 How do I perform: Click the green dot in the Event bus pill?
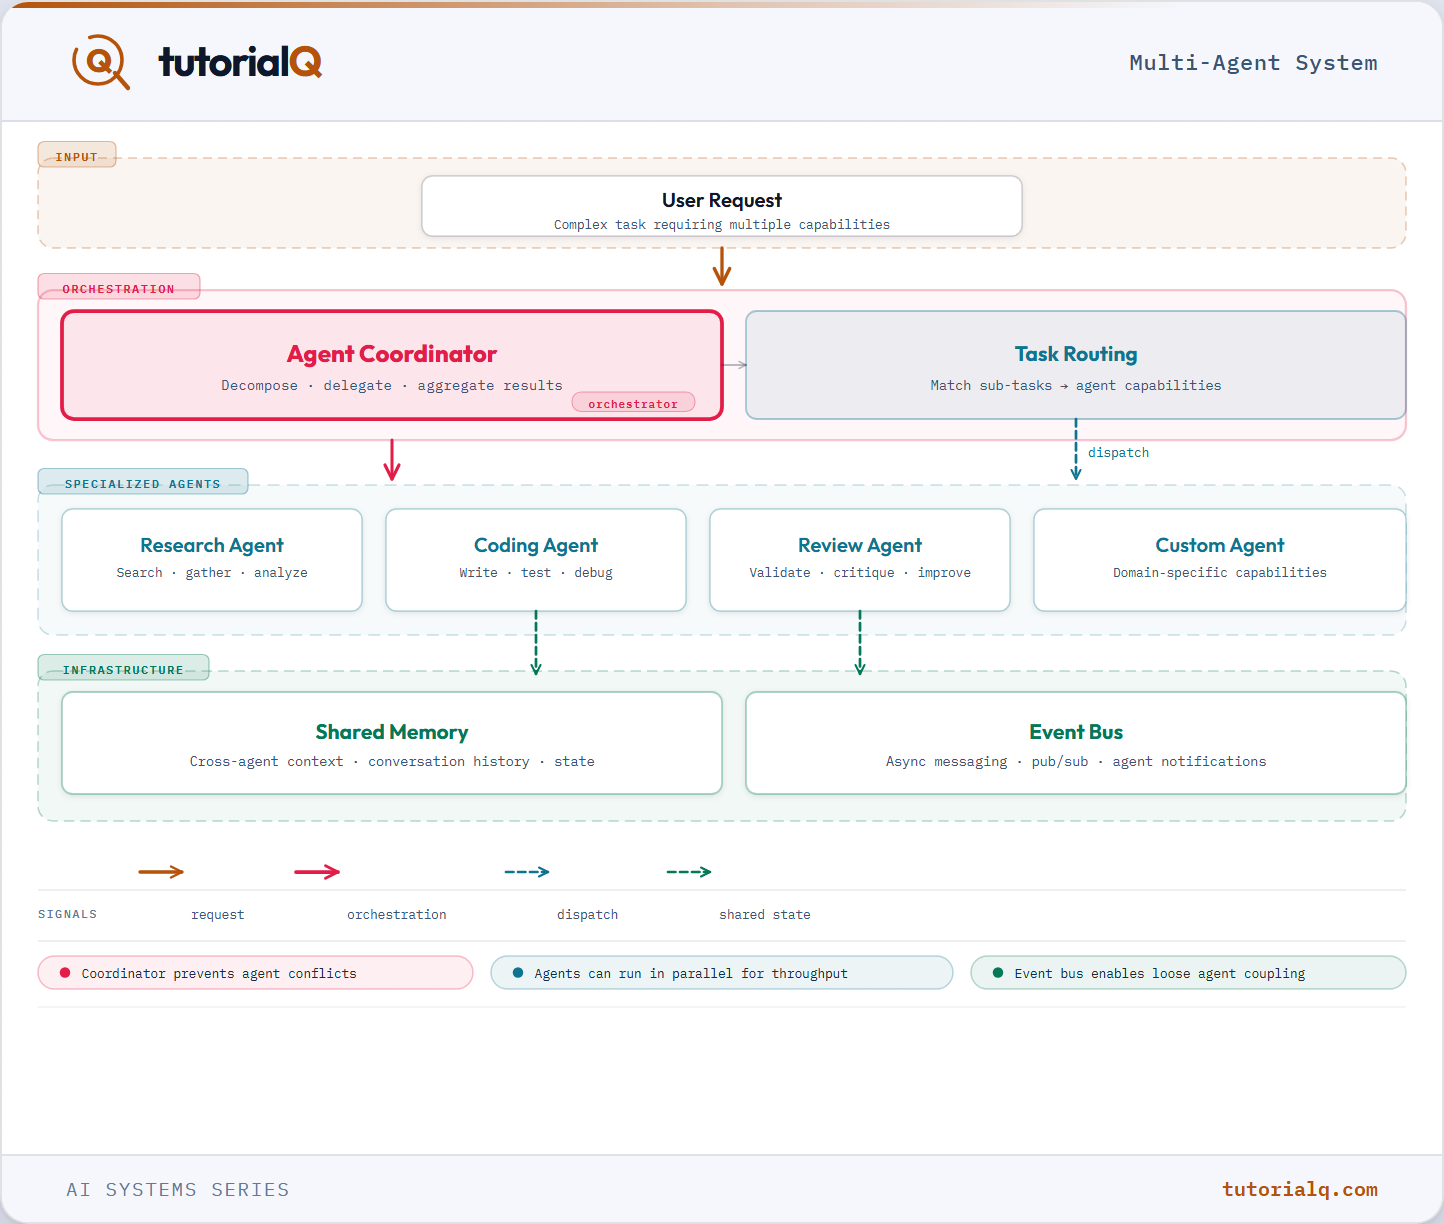[x=998, y=973]
